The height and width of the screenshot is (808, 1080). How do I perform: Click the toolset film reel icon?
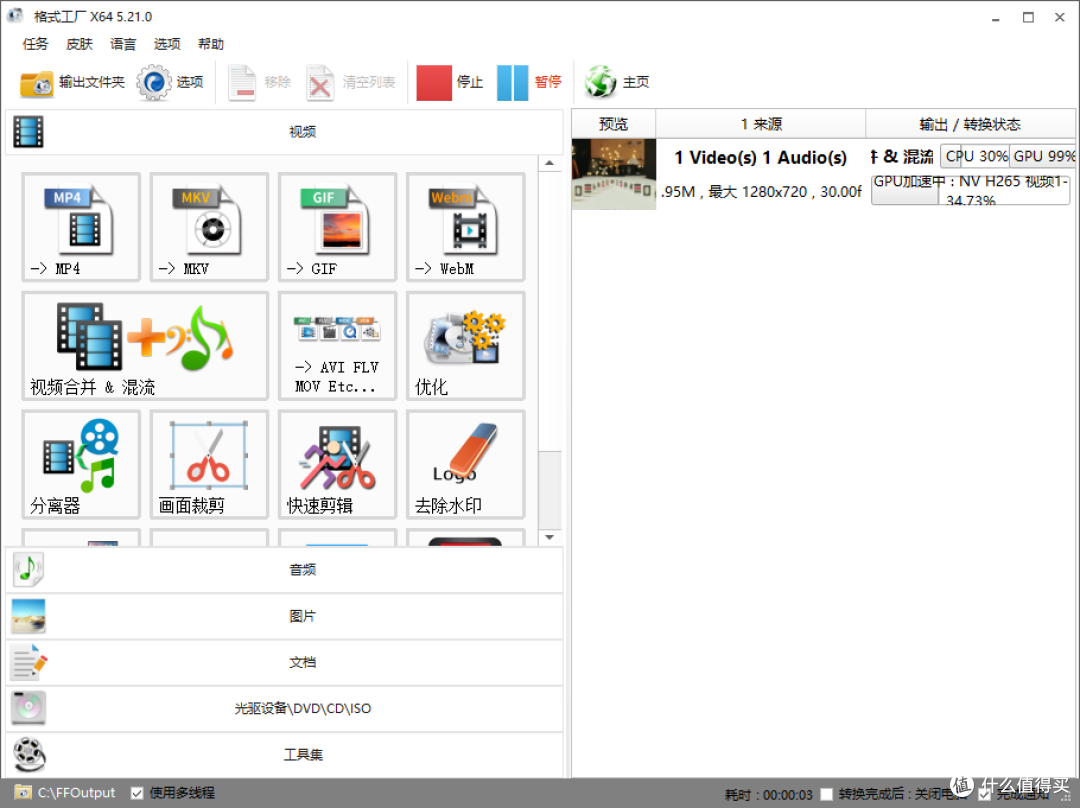29,754
